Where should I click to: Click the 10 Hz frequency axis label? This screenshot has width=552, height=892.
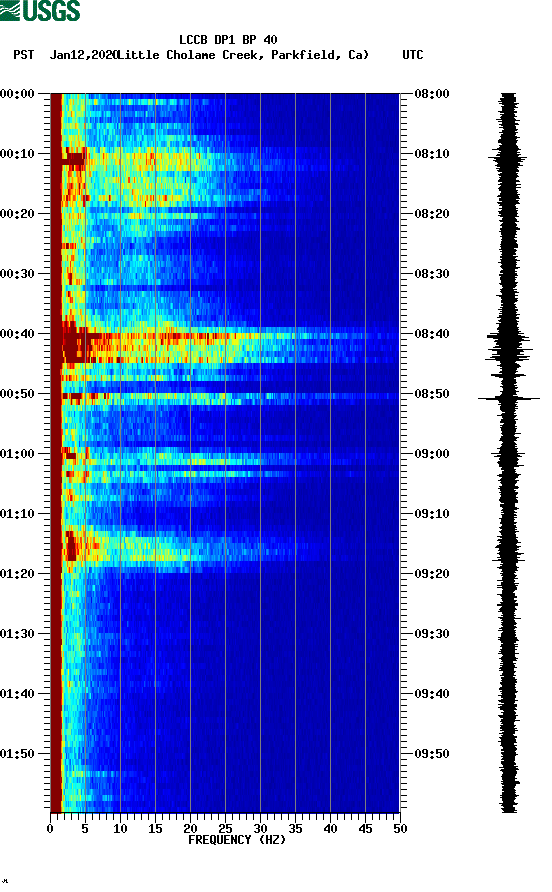tap(120, 829)
